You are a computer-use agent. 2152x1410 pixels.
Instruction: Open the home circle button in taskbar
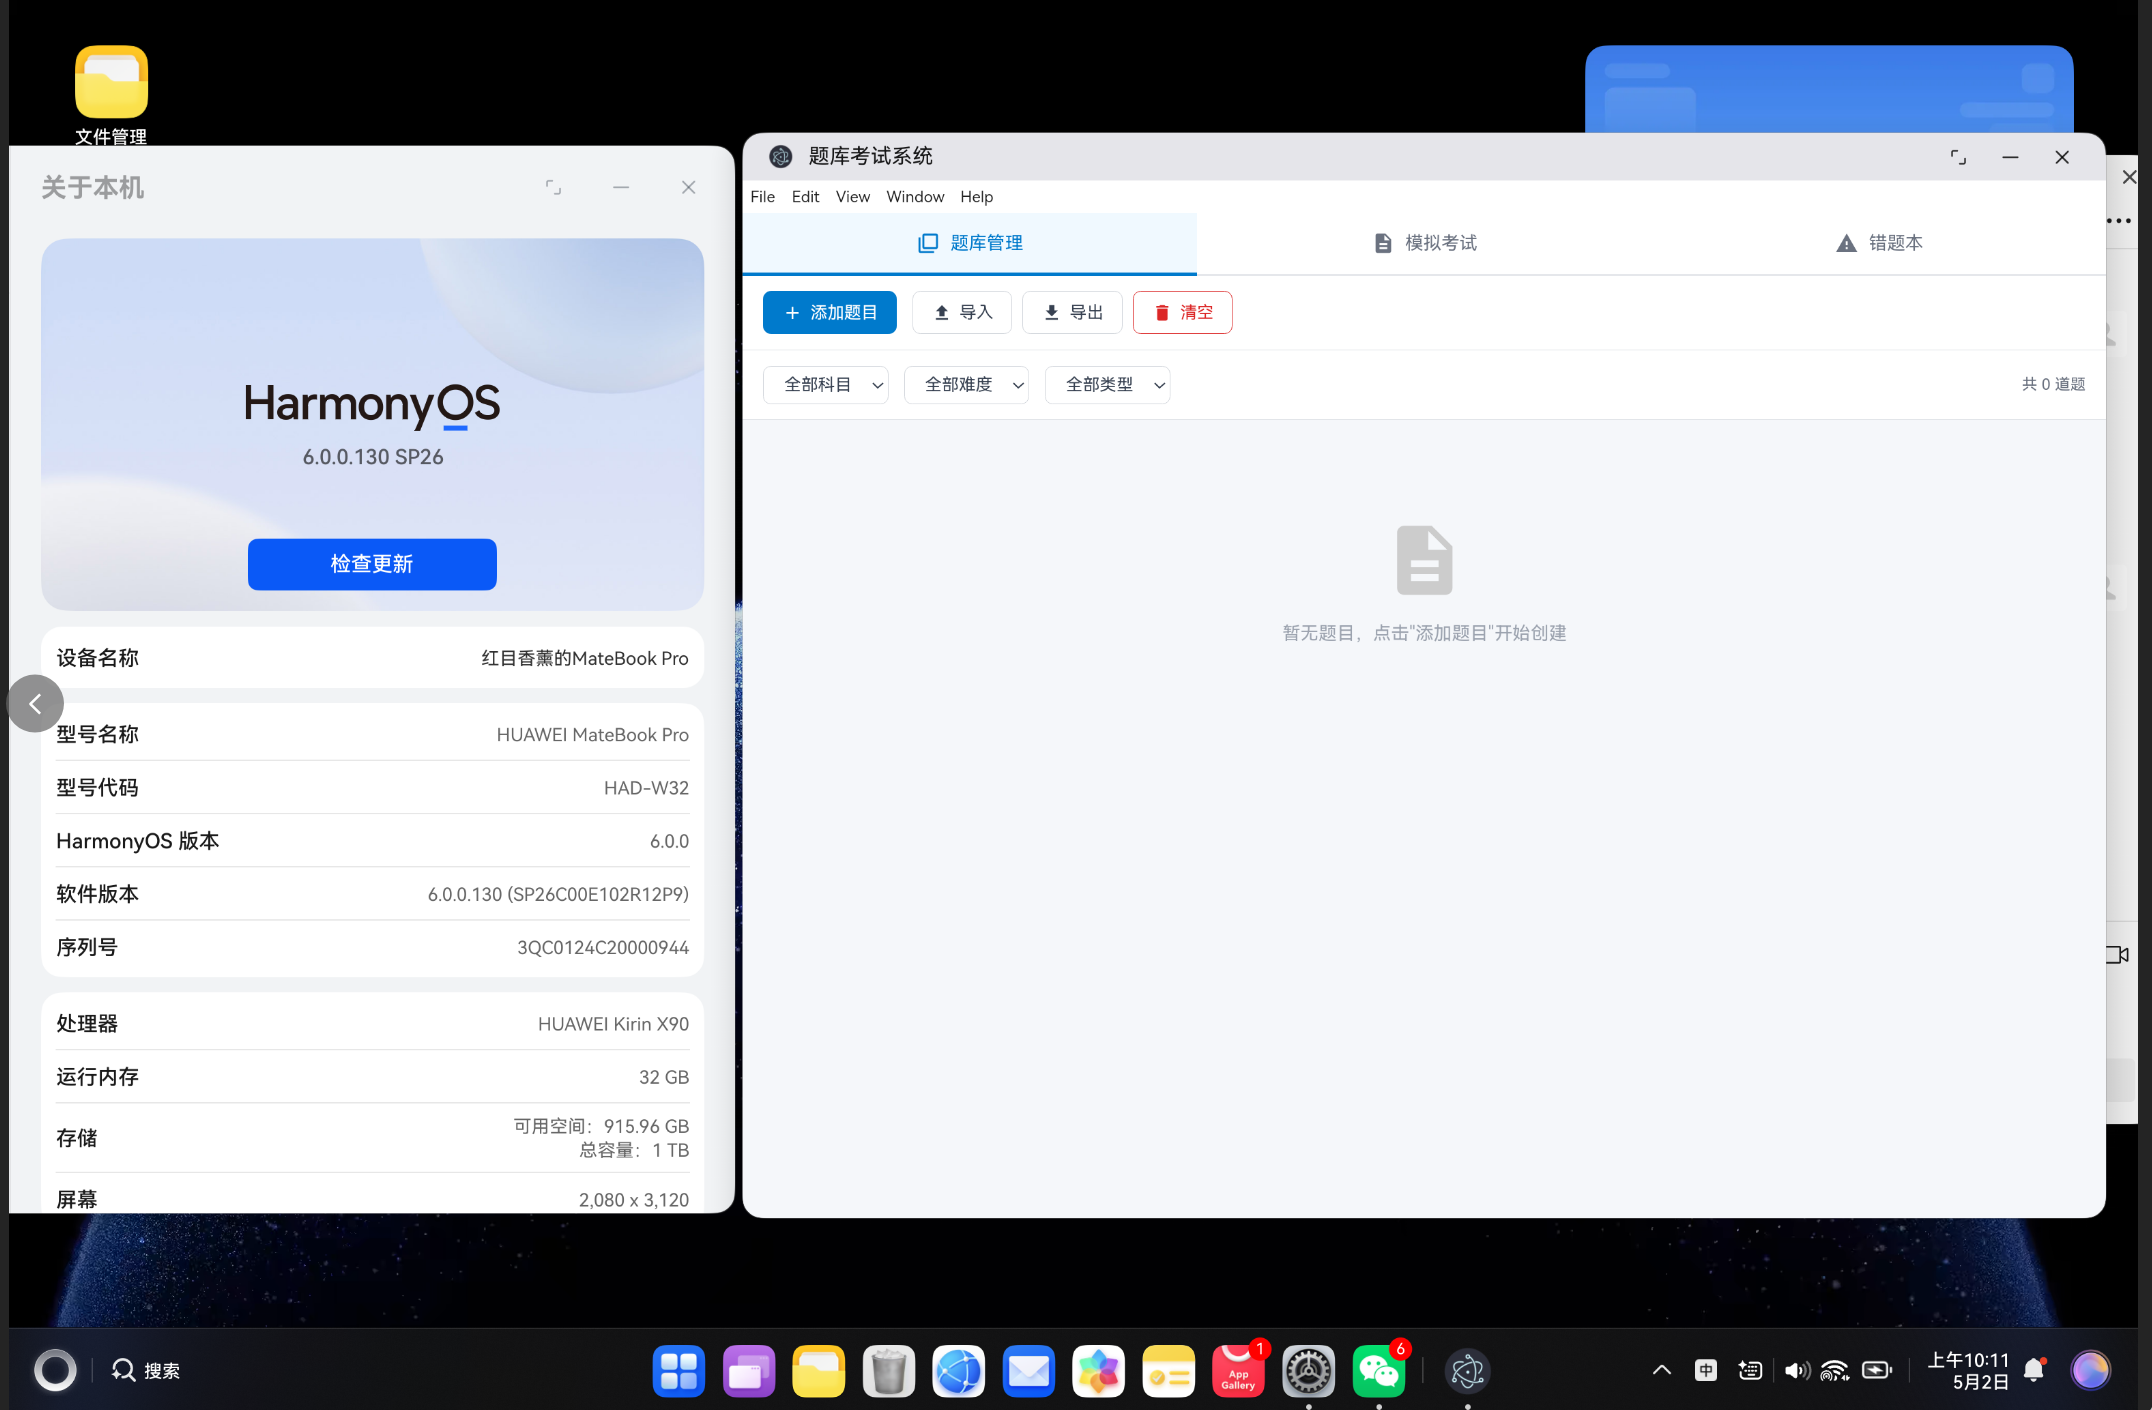[55, 1370]
